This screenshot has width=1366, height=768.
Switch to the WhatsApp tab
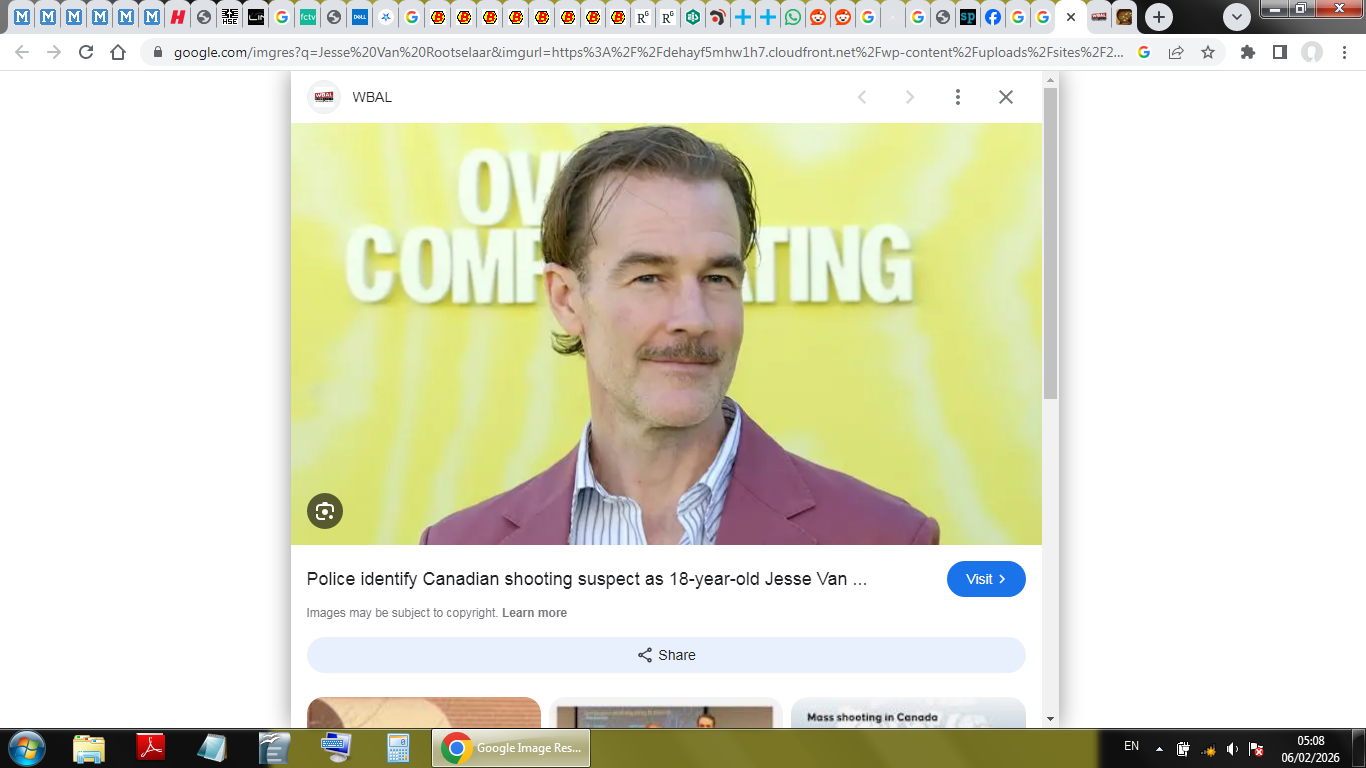coord(793,17)
